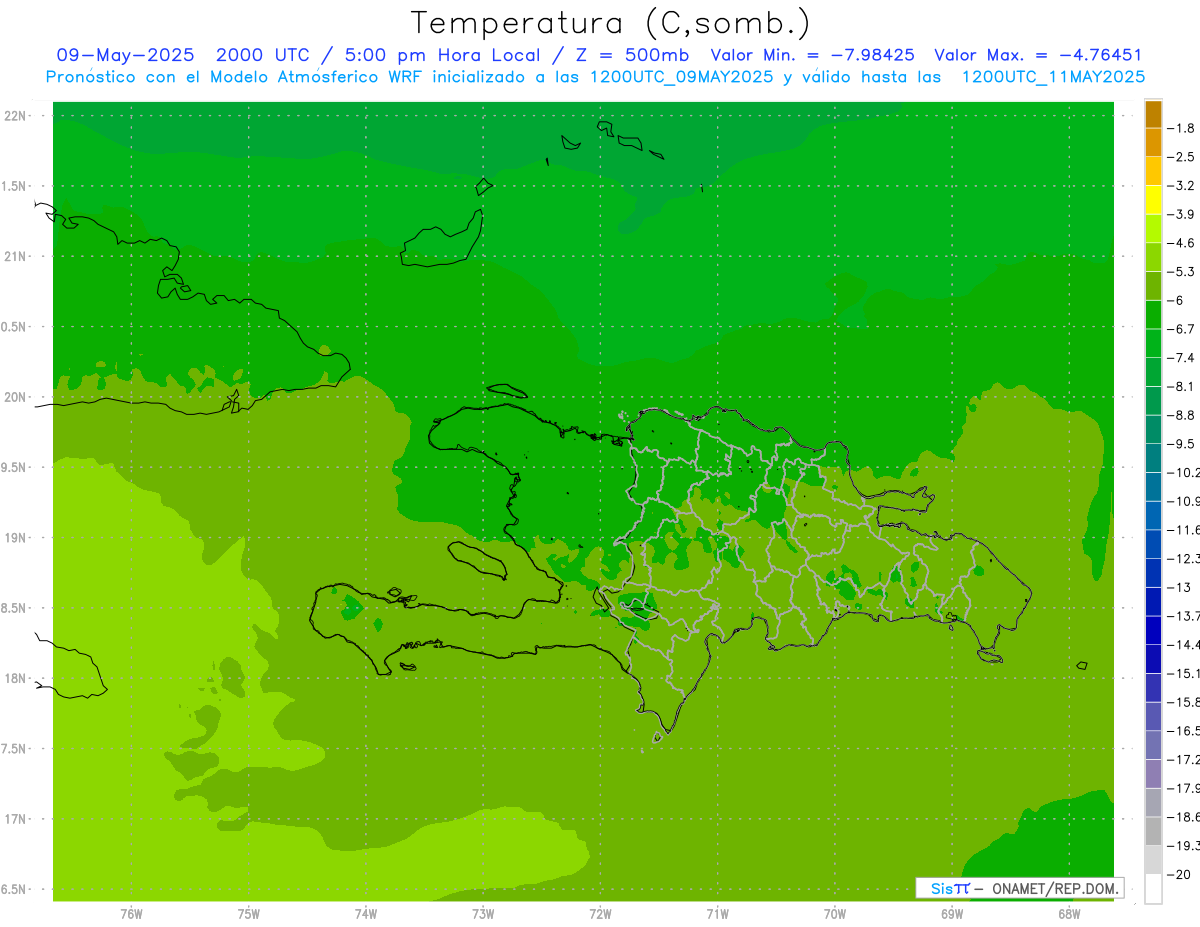Select the date "09-May-2025" in header
This screenshot has height=927, width=1200.
[x=125, y=55]
